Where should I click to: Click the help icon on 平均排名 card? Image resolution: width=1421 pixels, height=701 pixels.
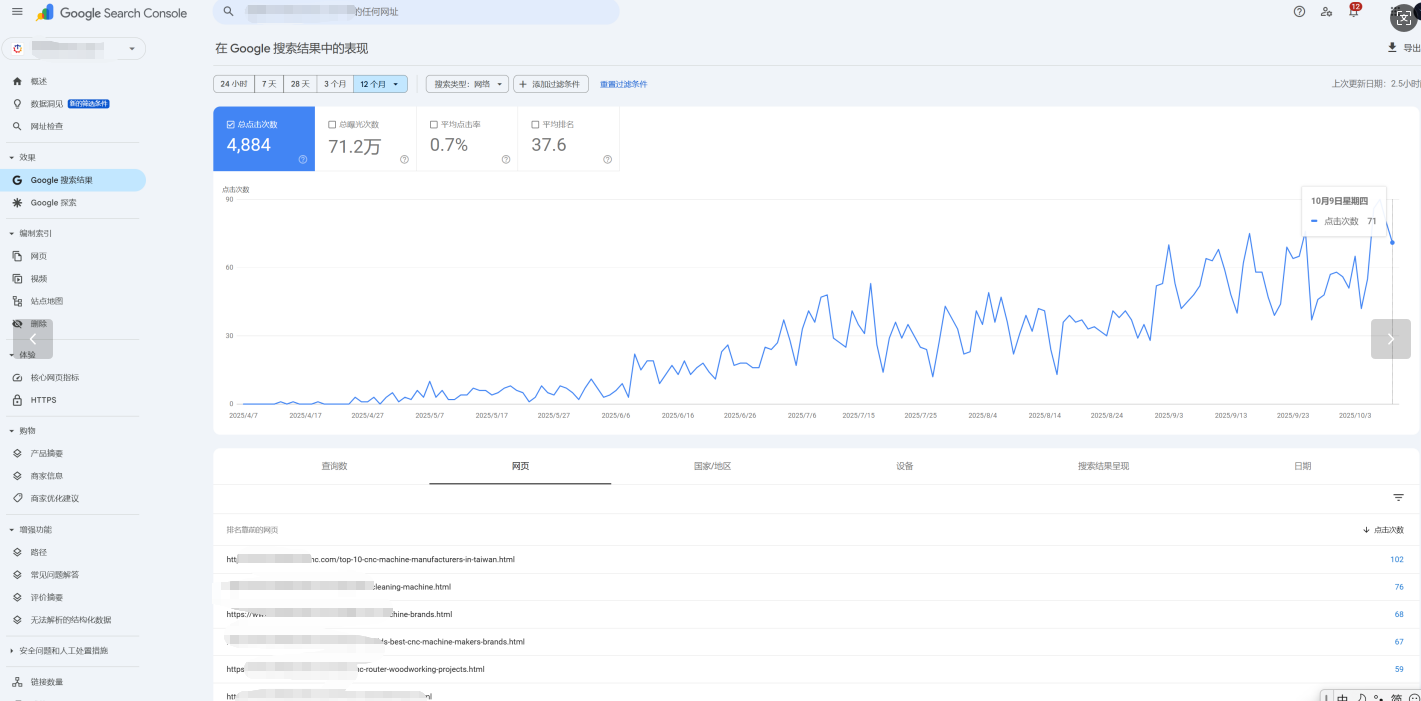[x=607, y=159]
